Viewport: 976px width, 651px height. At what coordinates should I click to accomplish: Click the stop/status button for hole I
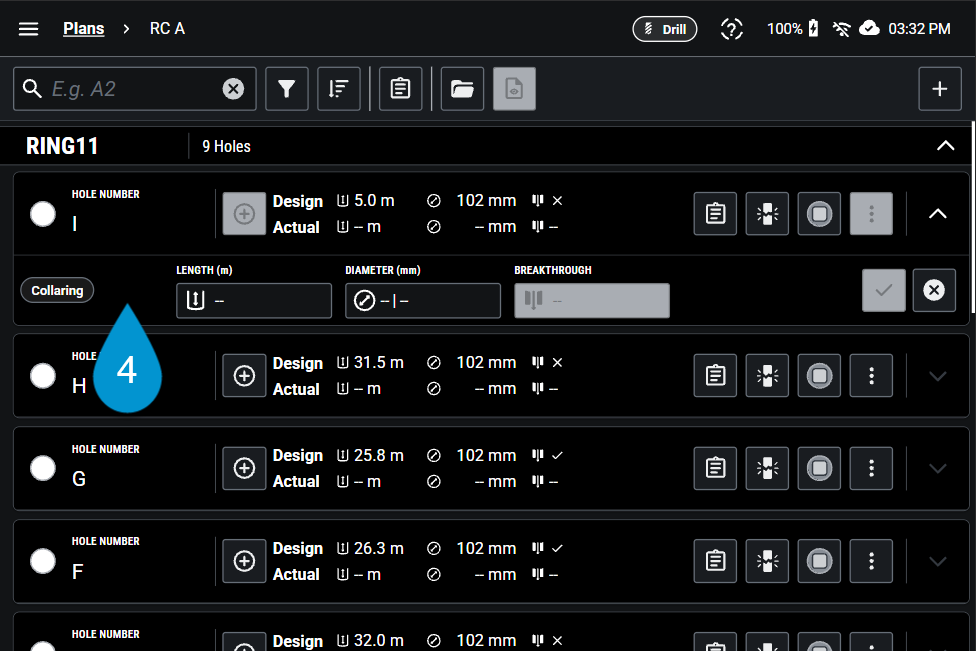click(819, 214)
